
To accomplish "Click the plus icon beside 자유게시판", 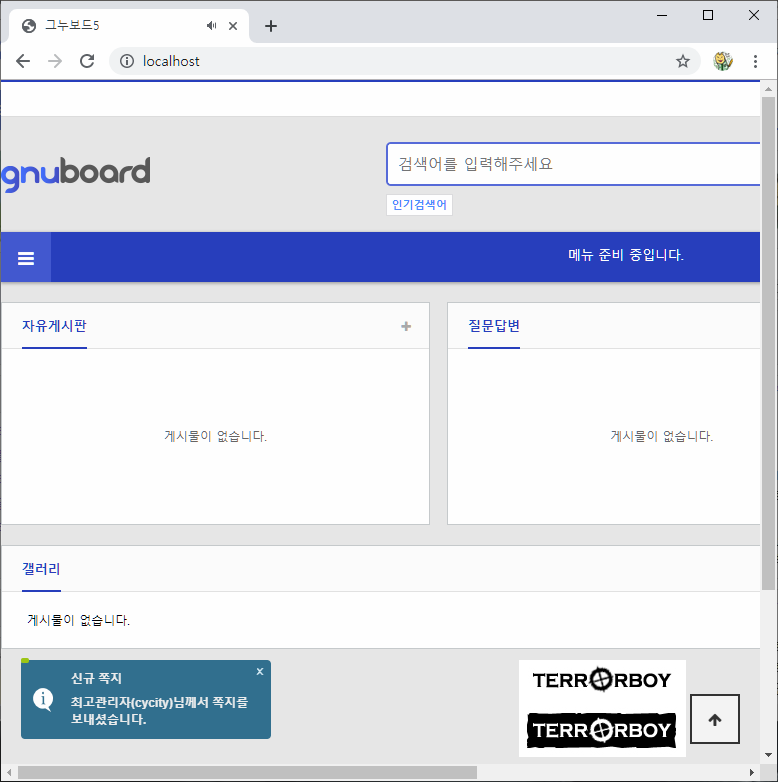I will click(406, 326).
